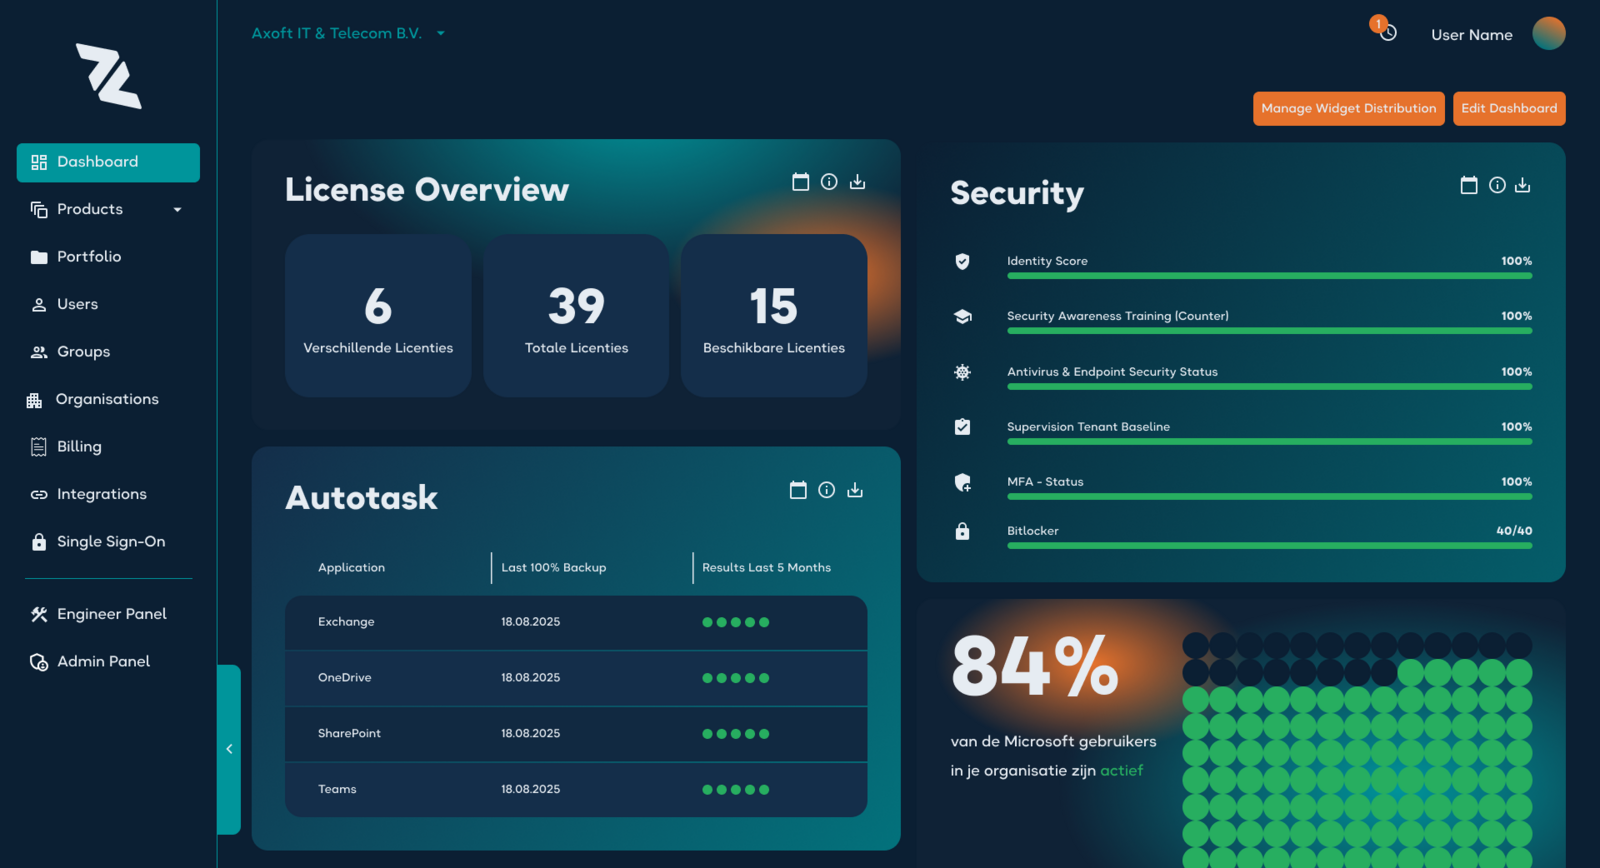
Task: Open the Totale Licenties card
Action: coord(576,315)
